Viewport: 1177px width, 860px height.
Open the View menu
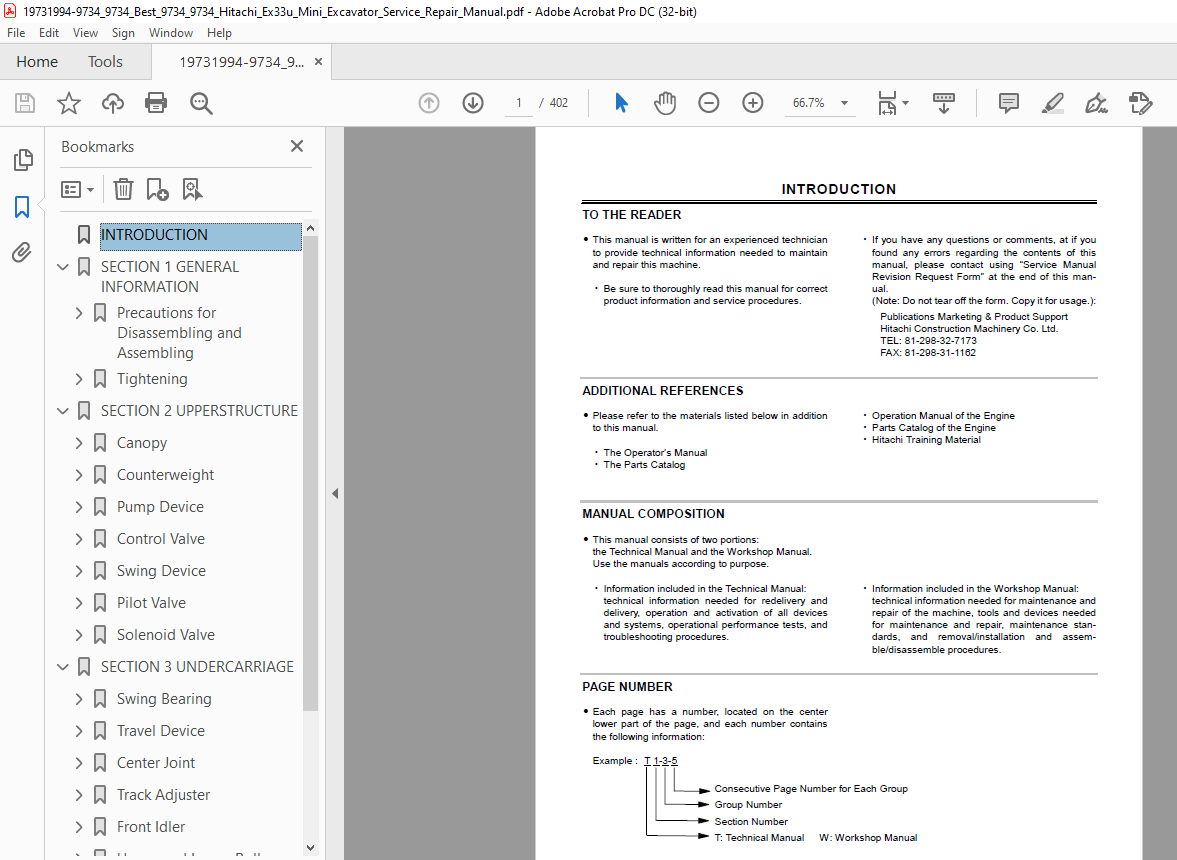[x=85, y=33]
